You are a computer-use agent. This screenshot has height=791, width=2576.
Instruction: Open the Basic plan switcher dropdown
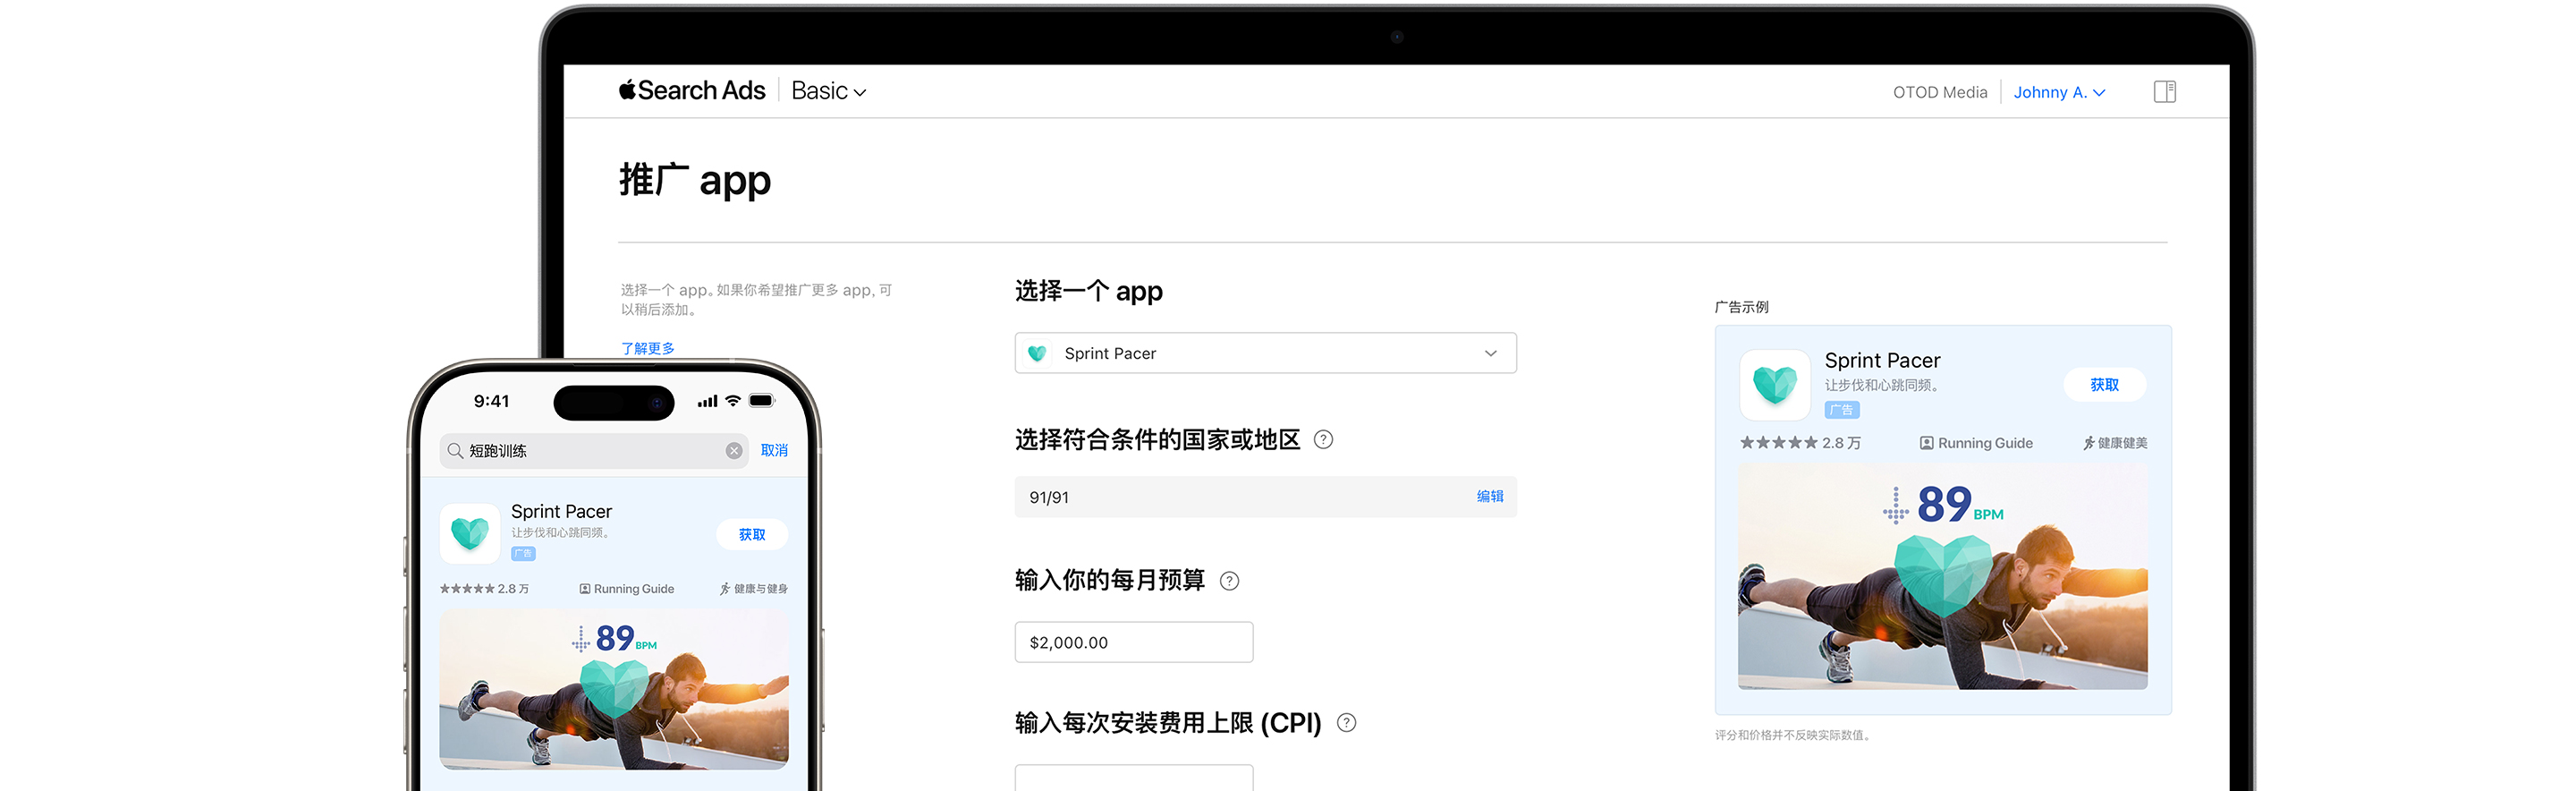pyautogui.click(x=829, y=91)
